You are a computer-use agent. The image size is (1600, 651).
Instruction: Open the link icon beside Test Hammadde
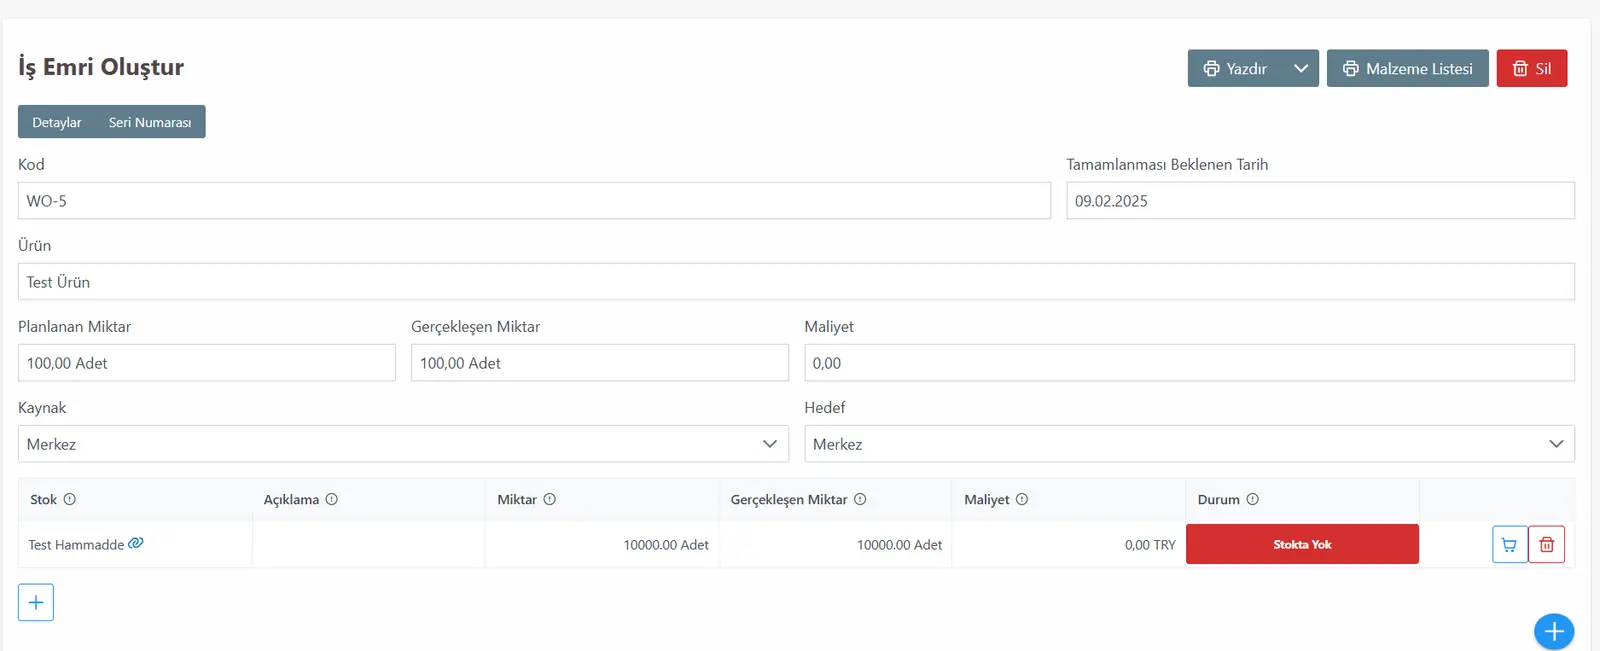[x=136, y=543]
